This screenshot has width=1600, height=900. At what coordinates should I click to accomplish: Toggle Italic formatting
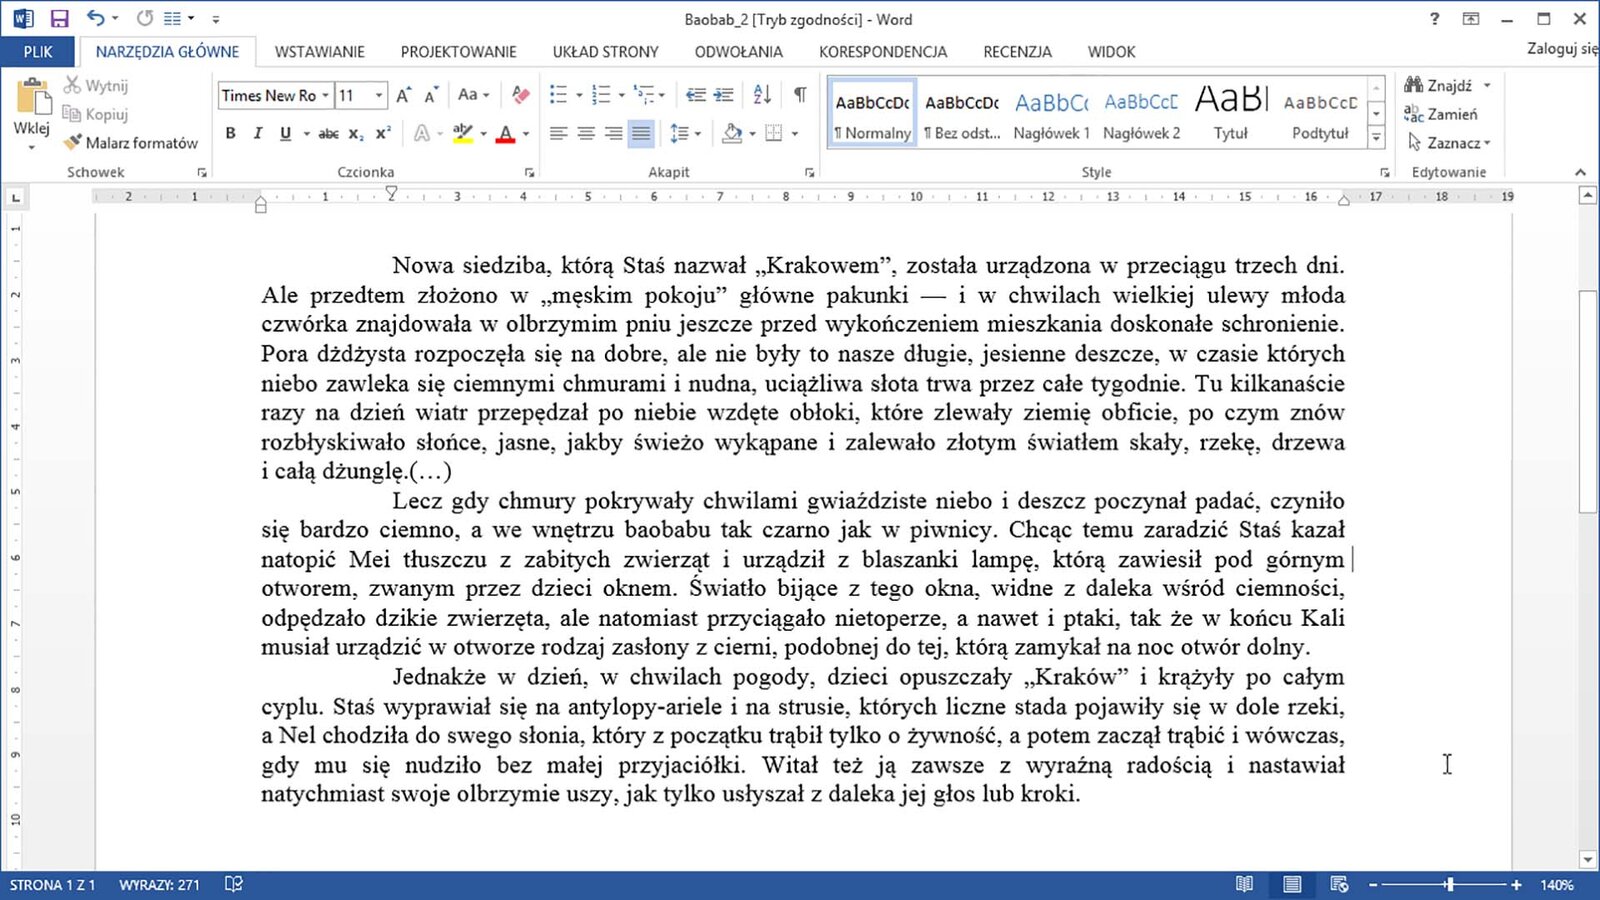click(x=257, y=133)
